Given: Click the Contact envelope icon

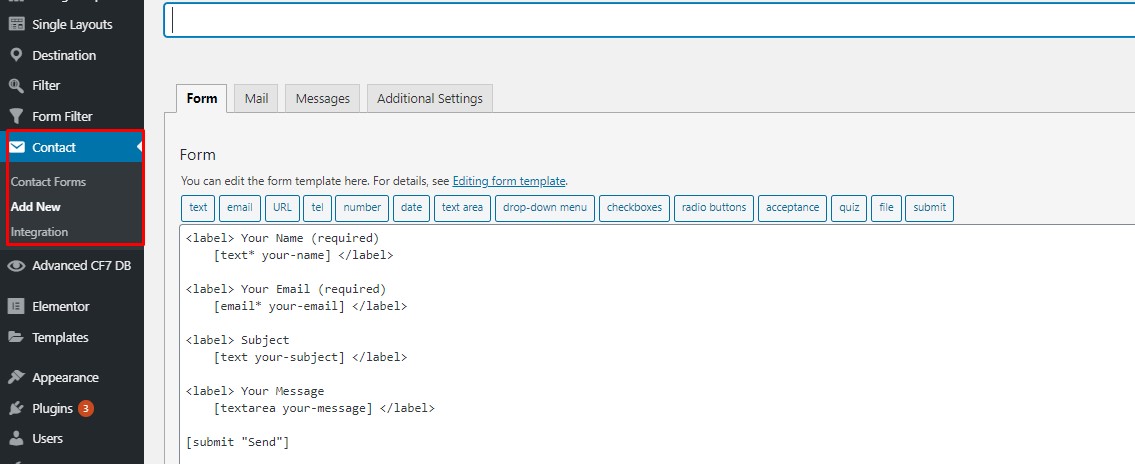Looking at the screenshot, I should tap(17, 147).
